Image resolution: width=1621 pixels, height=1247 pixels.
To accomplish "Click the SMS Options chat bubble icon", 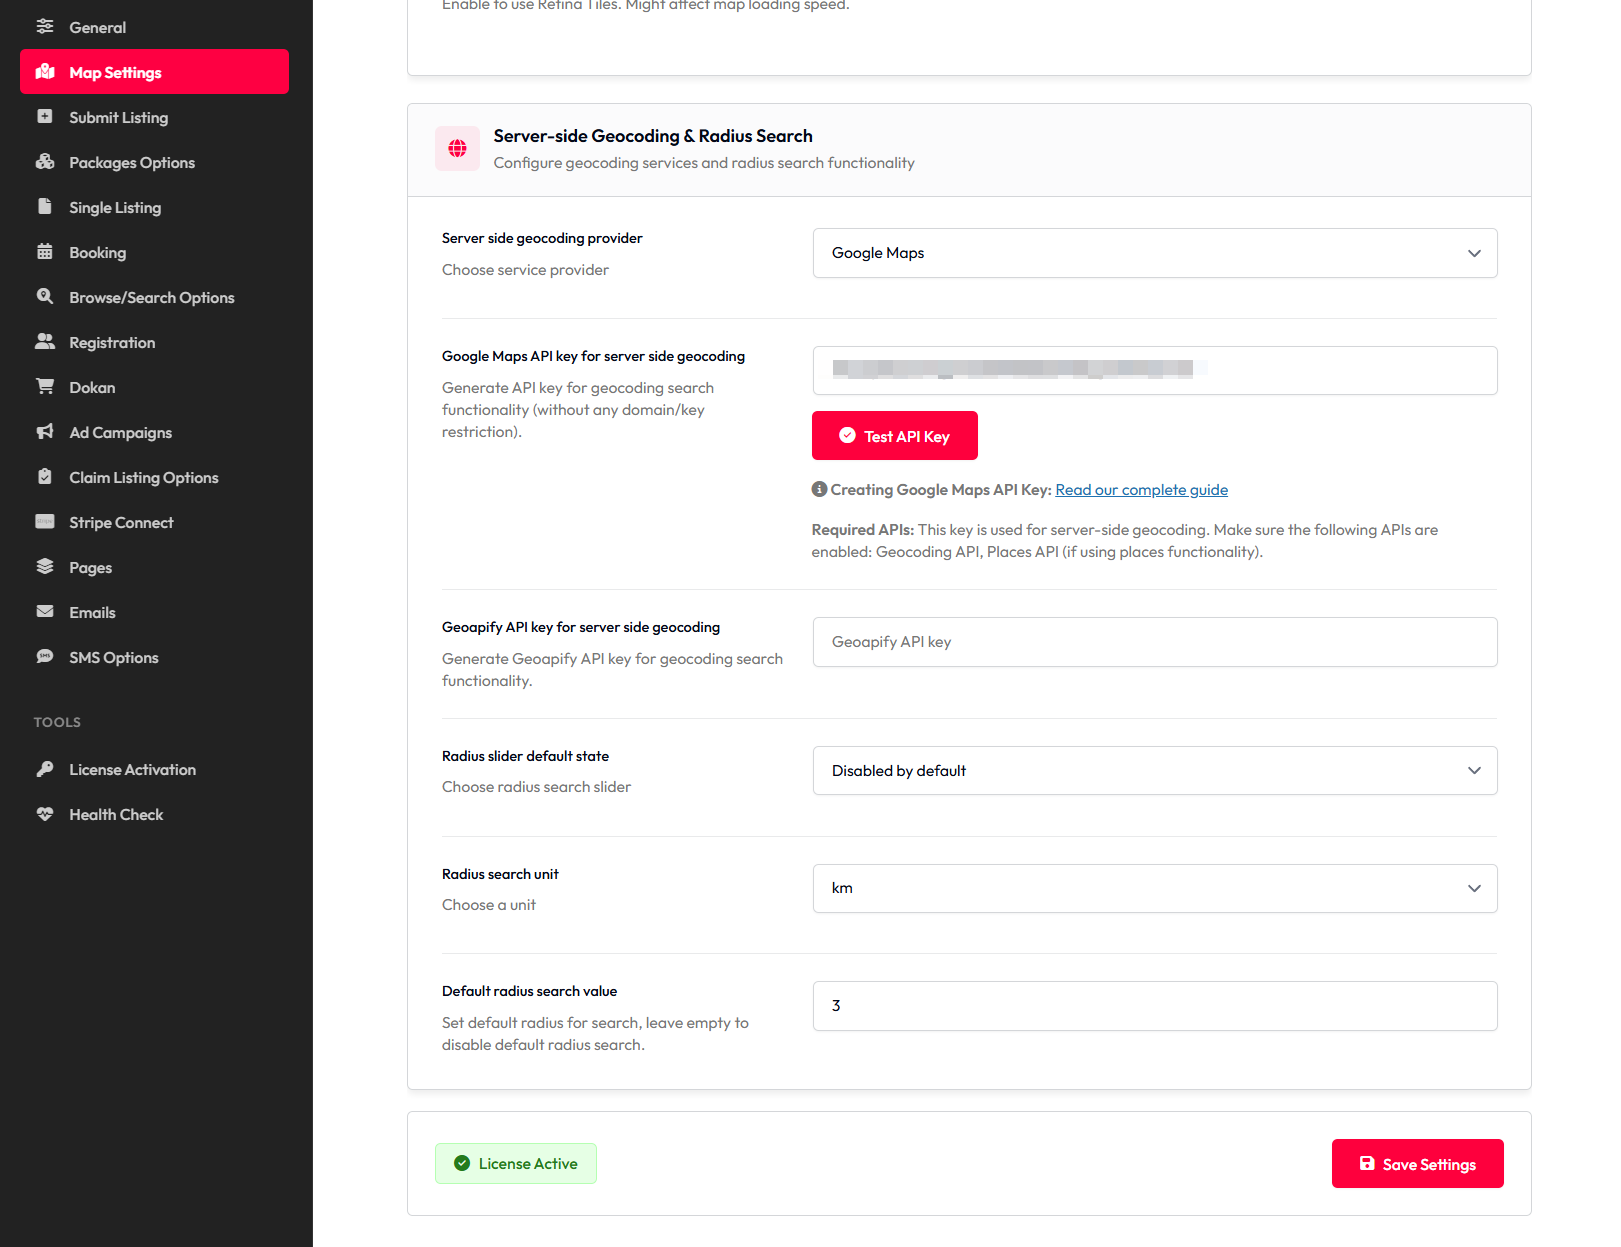I will point(45,657).
